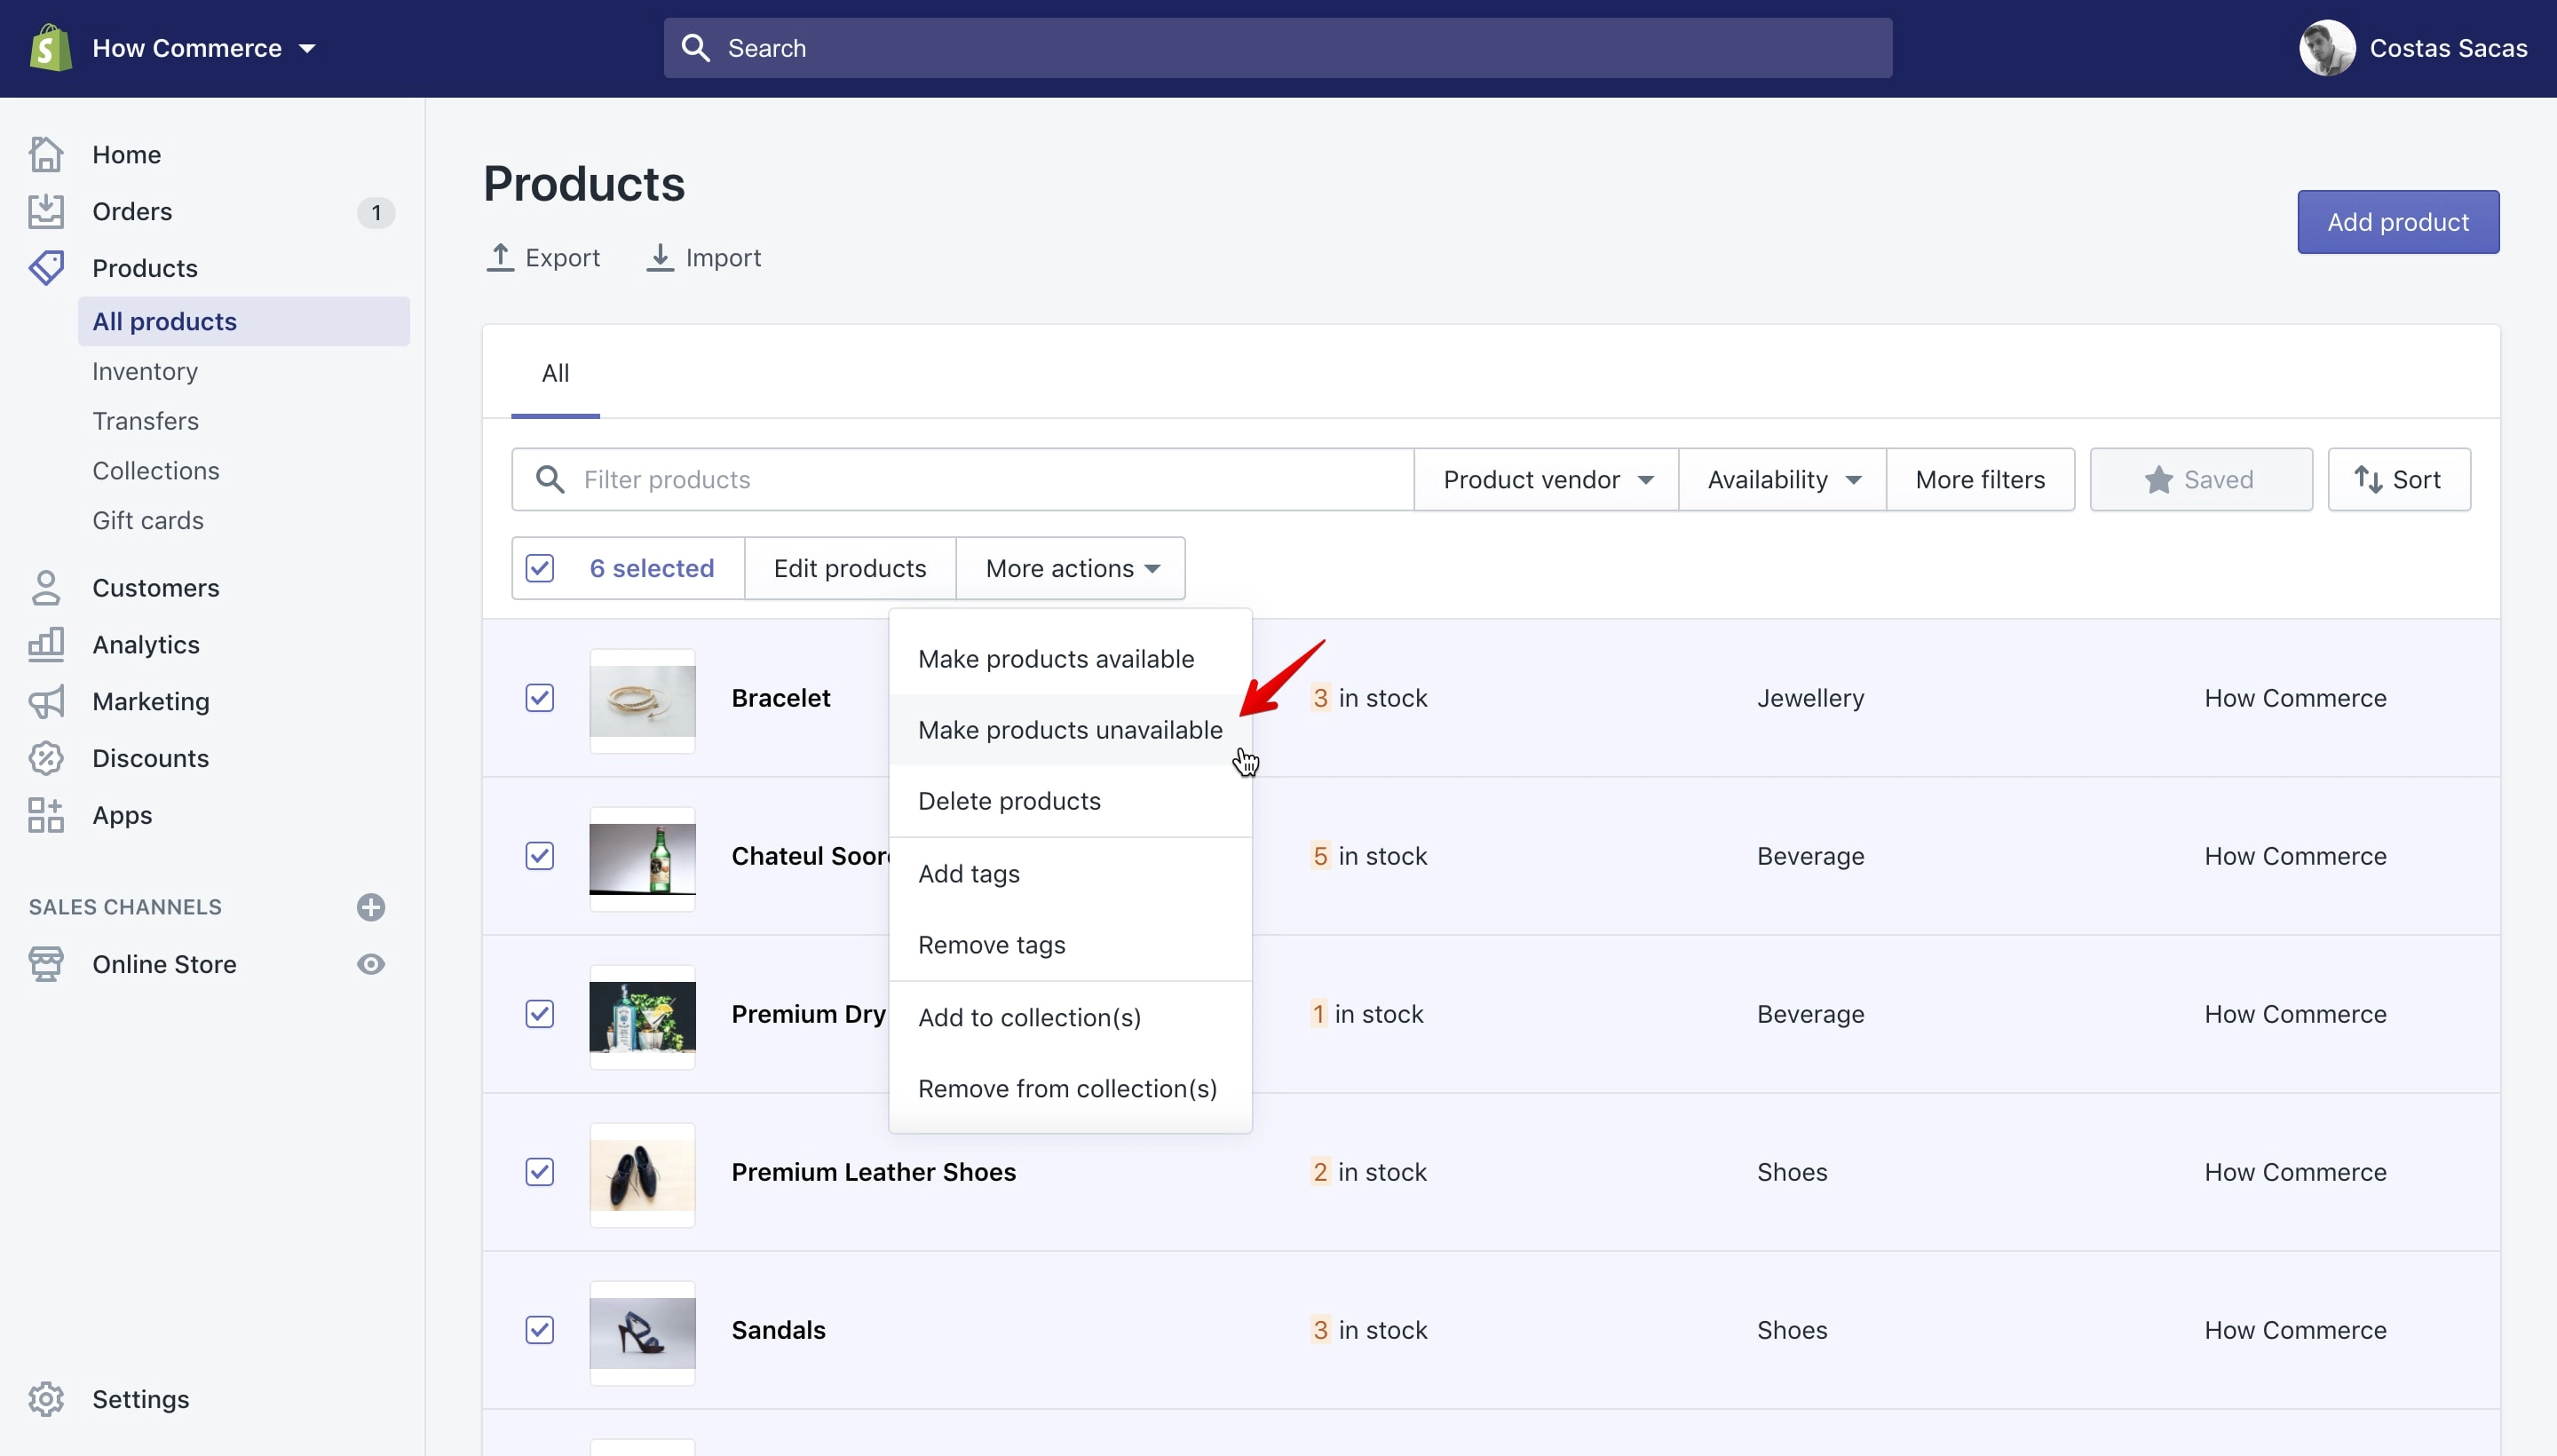
Task: Open the Sandals product thumbnail
Action: [642, 1333]
